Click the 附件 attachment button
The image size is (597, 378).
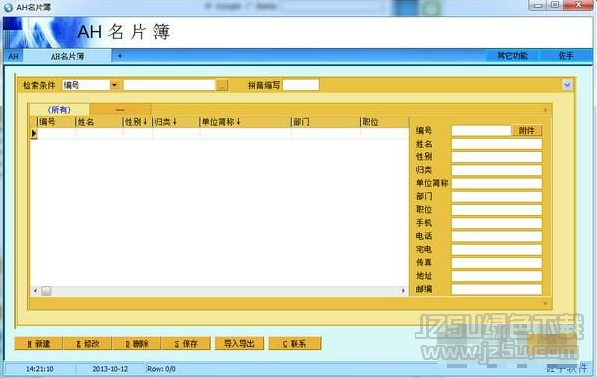(527, 131)
